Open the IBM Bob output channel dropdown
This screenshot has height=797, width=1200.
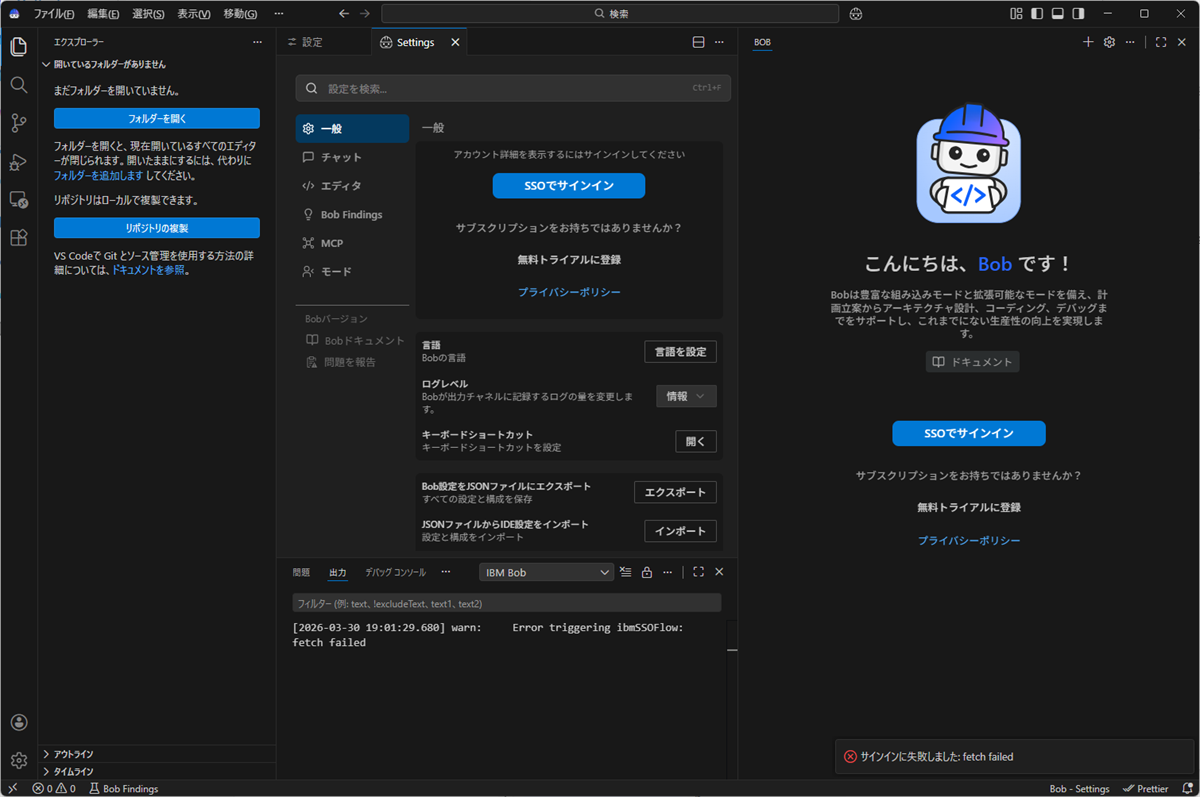[546, 572]
